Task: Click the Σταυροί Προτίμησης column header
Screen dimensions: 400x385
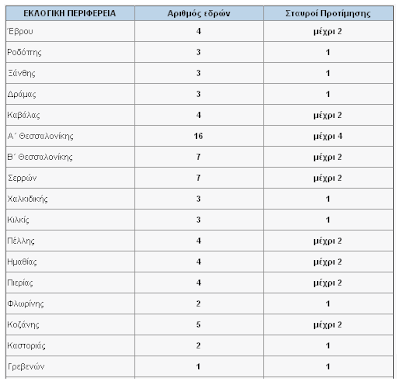Action: pyautogui.click(x=328, y=13)
